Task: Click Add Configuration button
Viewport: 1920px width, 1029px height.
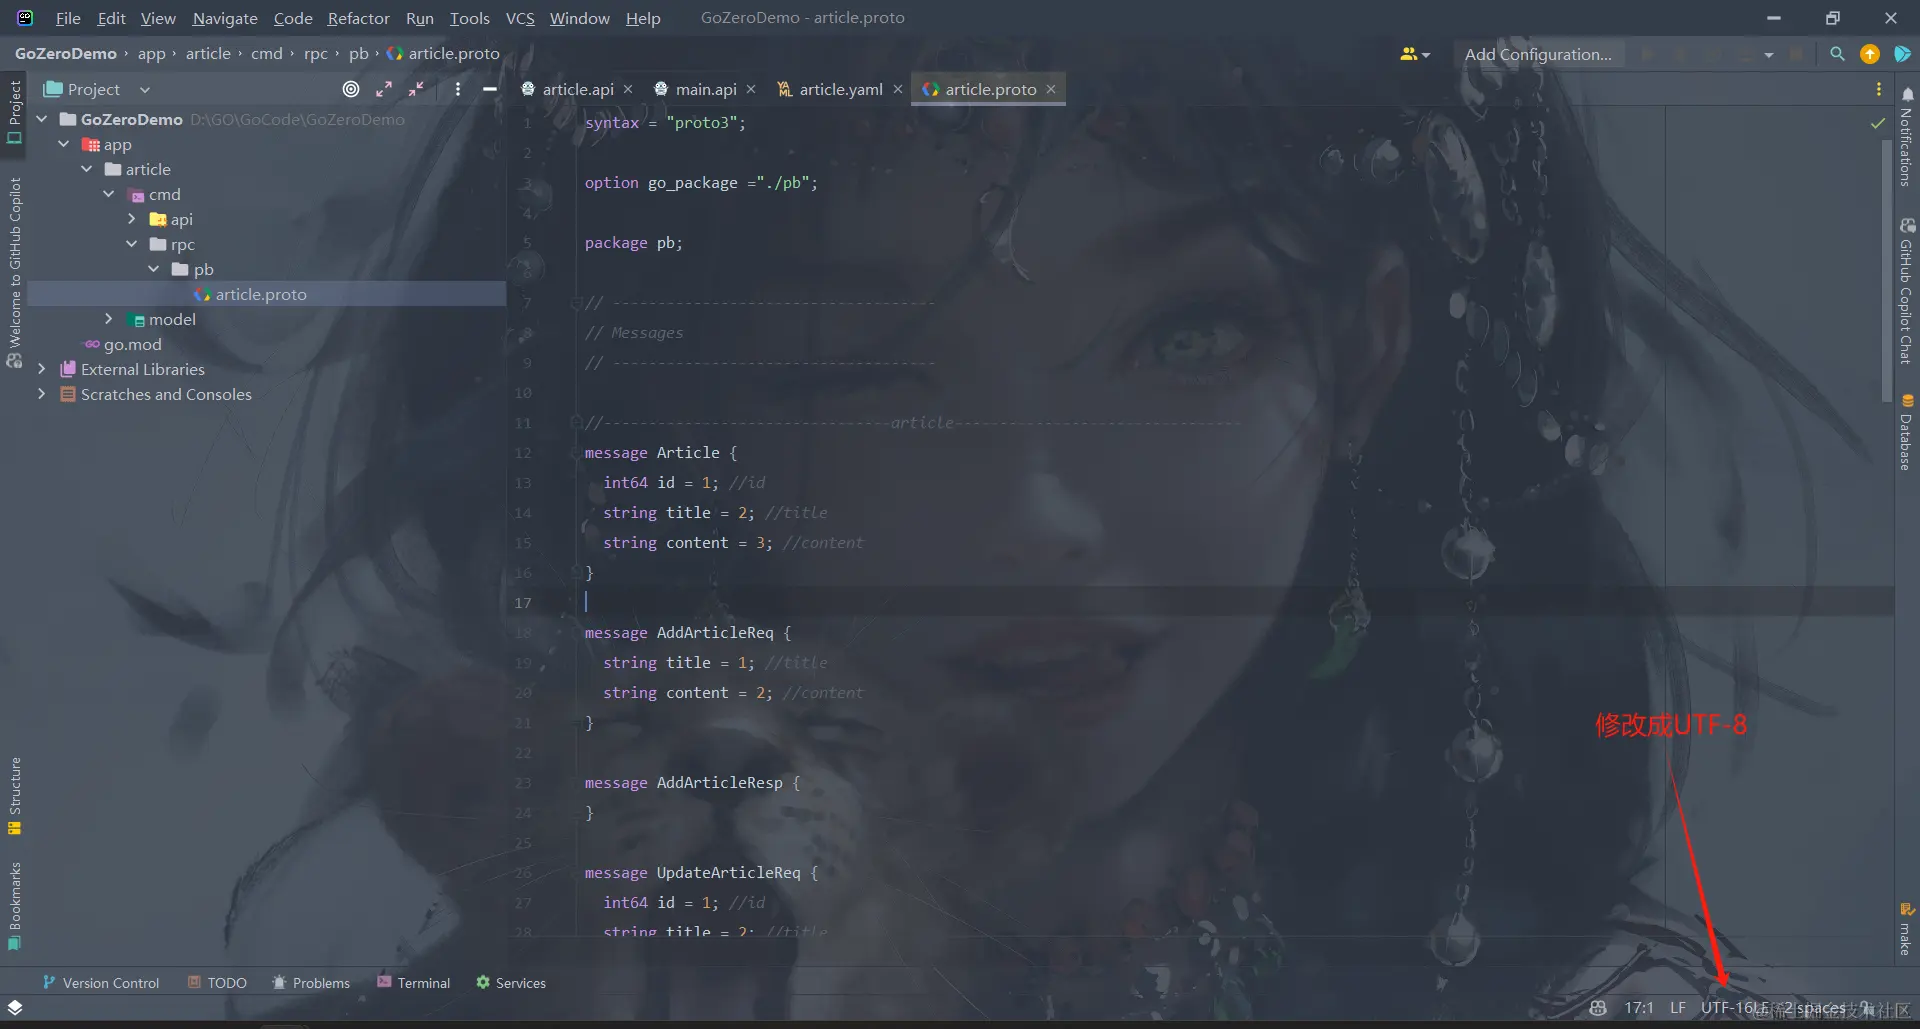Action: click(x=1538, y=54)
